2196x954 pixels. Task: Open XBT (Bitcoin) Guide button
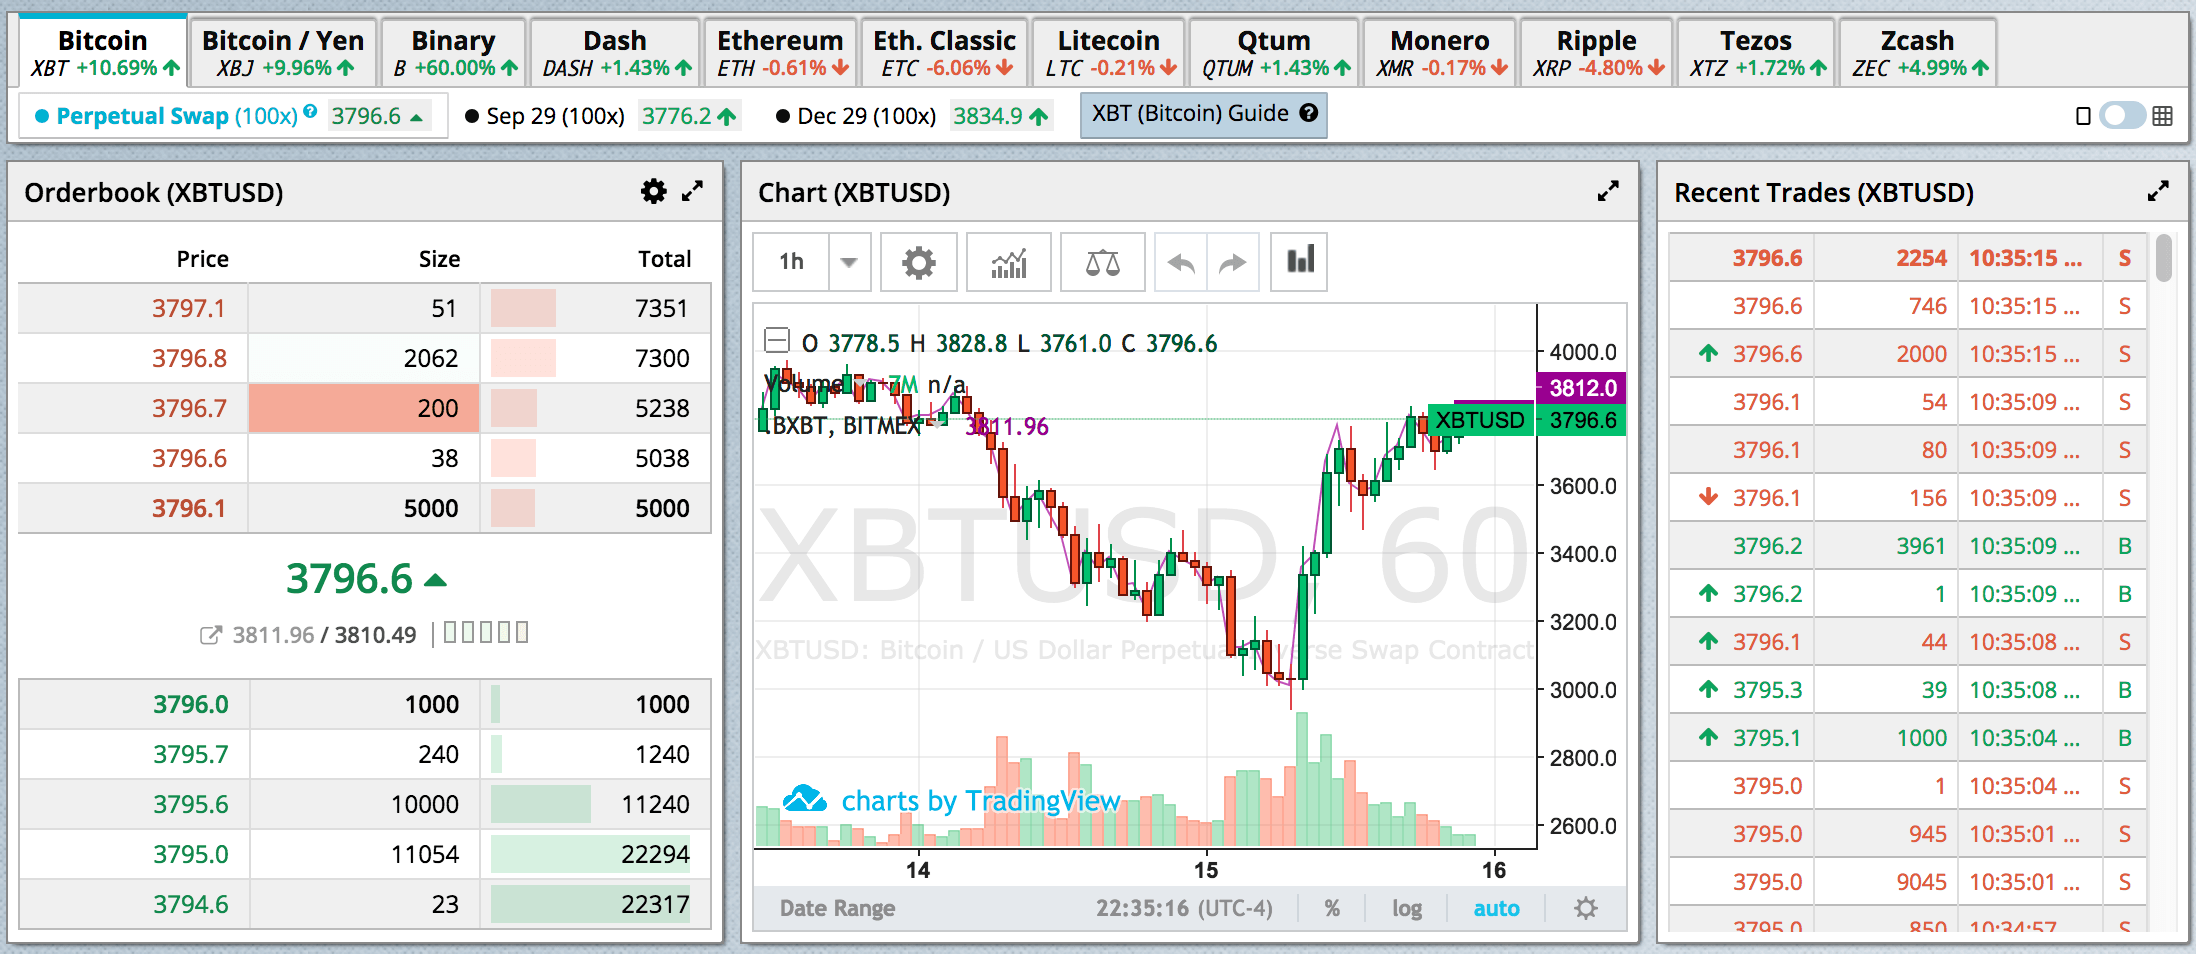(x=1203, y=114)
